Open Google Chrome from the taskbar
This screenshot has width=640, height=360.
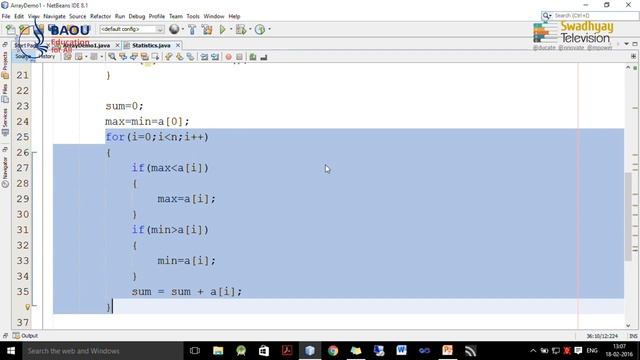[333, 351]
